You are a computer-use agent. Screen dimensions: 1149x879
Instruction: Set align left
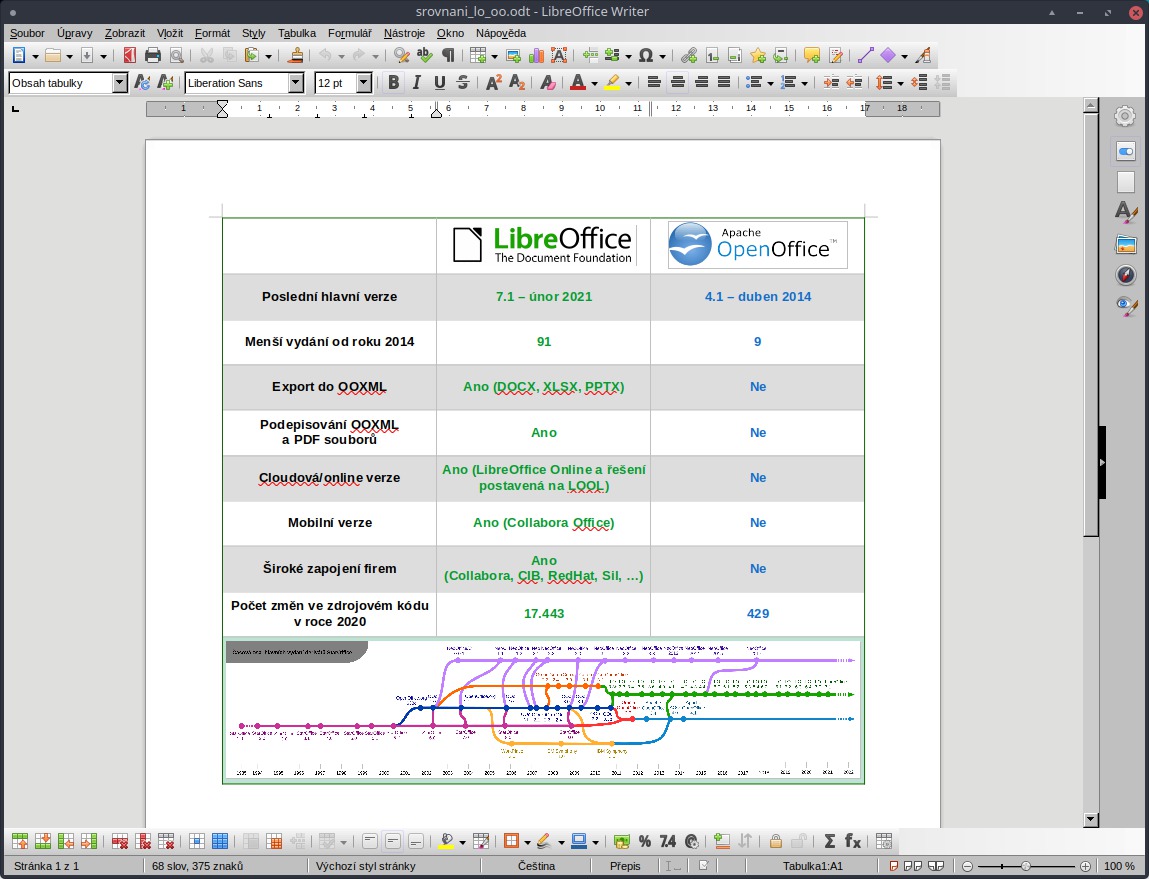(x=654, y=83)
